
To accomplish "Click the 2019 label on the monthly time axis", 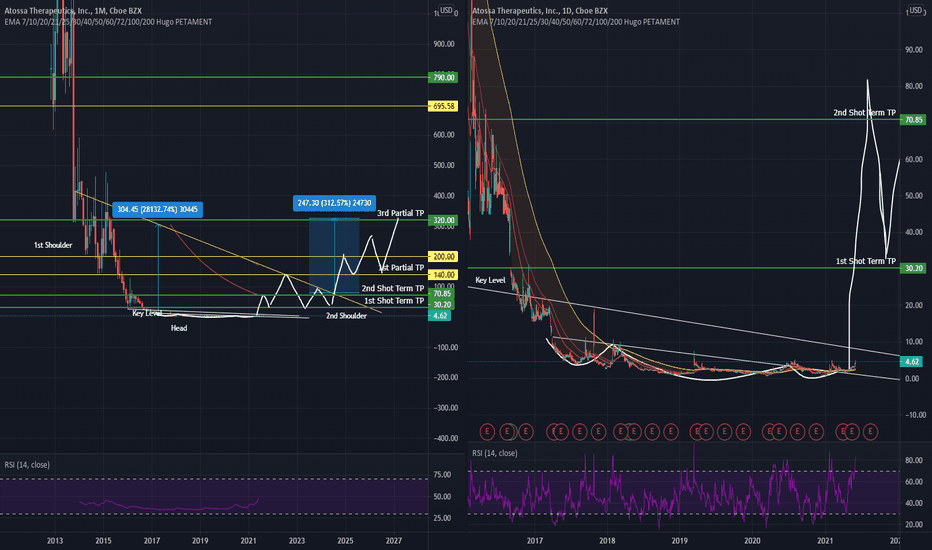I will pyautogui.click(x=200, y=540).
